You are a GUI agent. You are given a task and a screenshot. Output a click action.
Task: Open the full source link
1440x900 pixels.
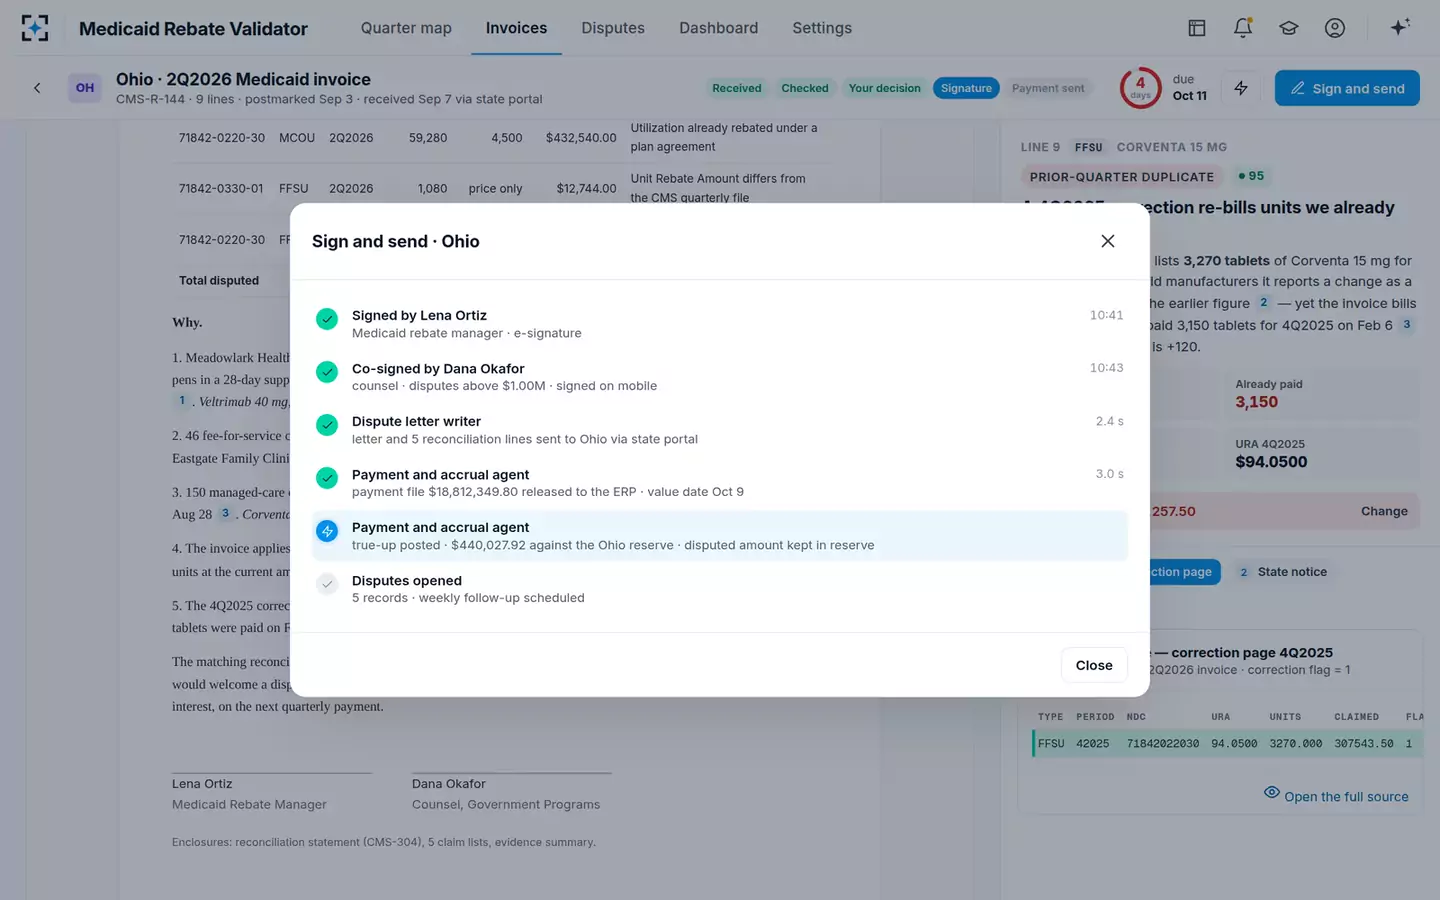1346,797
